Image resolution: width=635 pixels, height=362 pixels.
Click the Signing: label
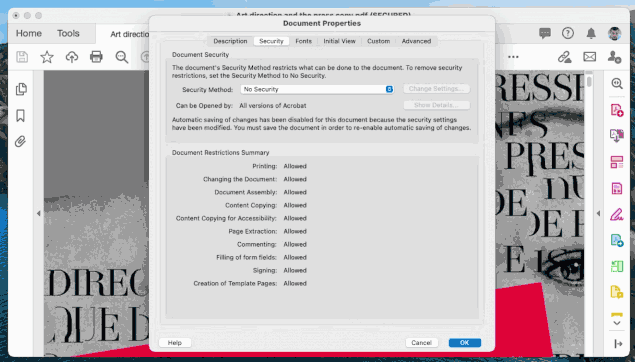264,270
